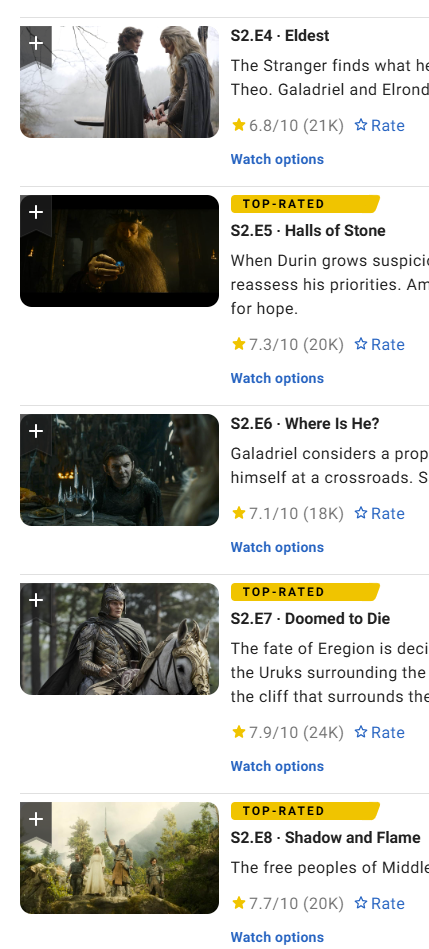This screenshot has width=429, height=949.
Task: Click the Rate star for S2.E4 Eldest
Action: coord(379,125)
